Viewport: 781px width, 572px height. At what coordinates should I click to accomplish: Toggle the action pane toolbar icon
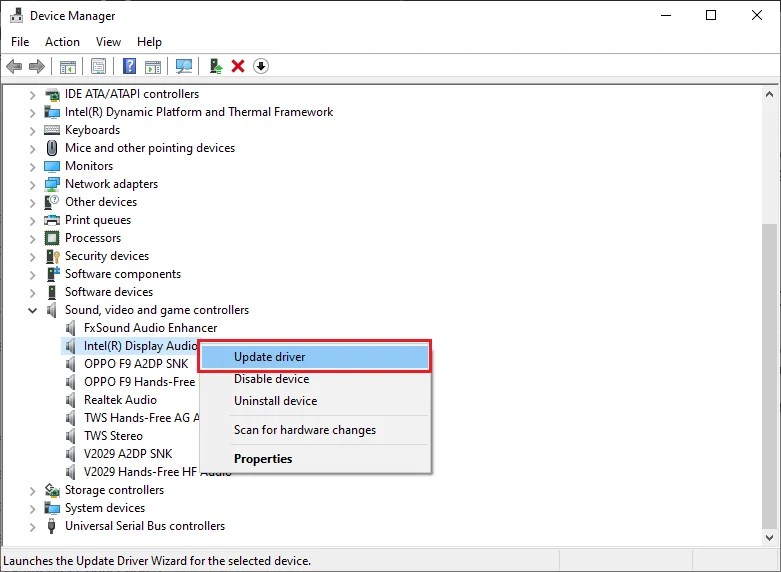(153, 66)
